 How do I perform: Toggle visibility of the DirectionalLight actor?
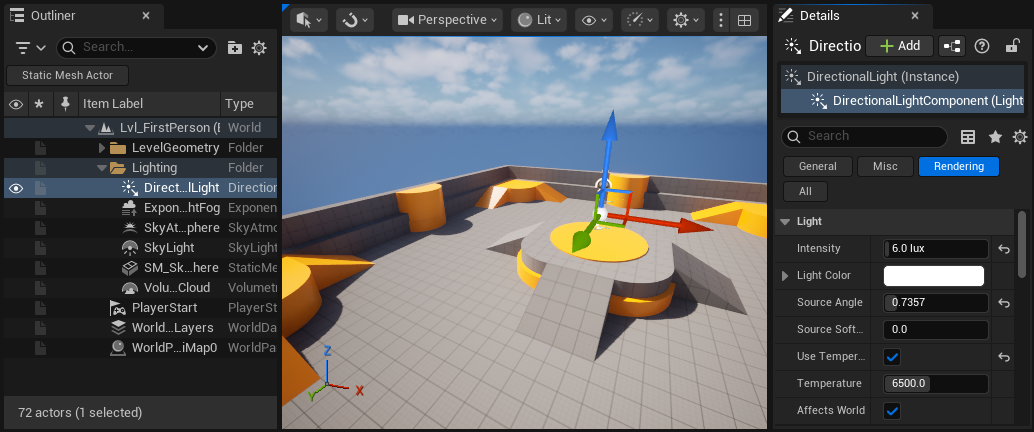pos(16,188)
